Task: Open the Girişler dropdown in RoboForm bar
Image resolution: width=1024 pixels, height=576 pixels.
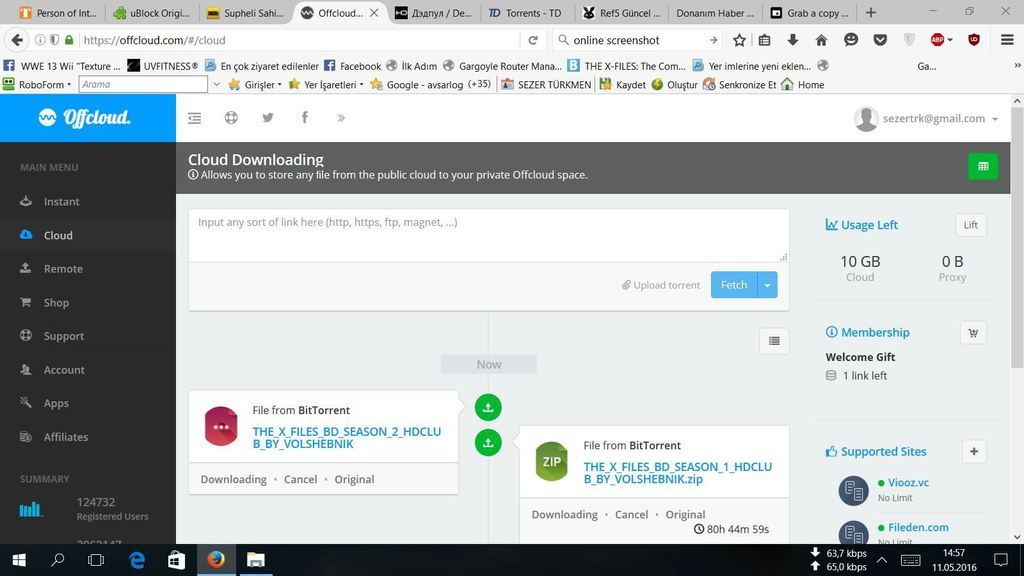Action: pos(255,85)
